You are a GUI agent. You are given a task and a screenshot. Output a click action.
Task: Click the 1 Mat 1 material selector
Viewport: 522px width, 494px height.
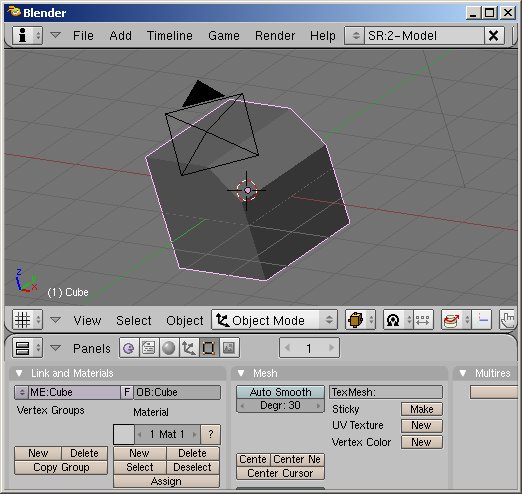167,434
